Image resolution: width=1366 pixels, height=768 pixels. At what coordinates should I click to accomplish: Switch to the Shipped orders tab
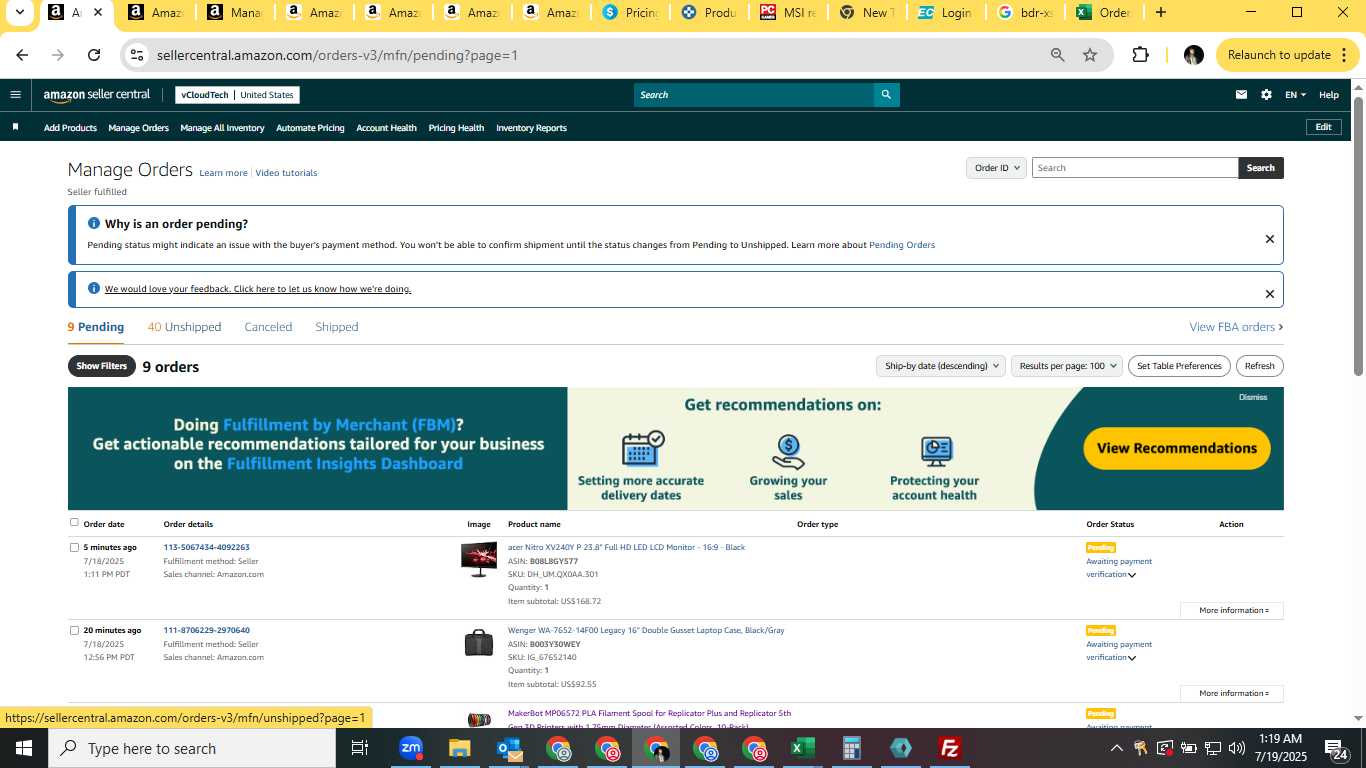click(x=336, y=327)
